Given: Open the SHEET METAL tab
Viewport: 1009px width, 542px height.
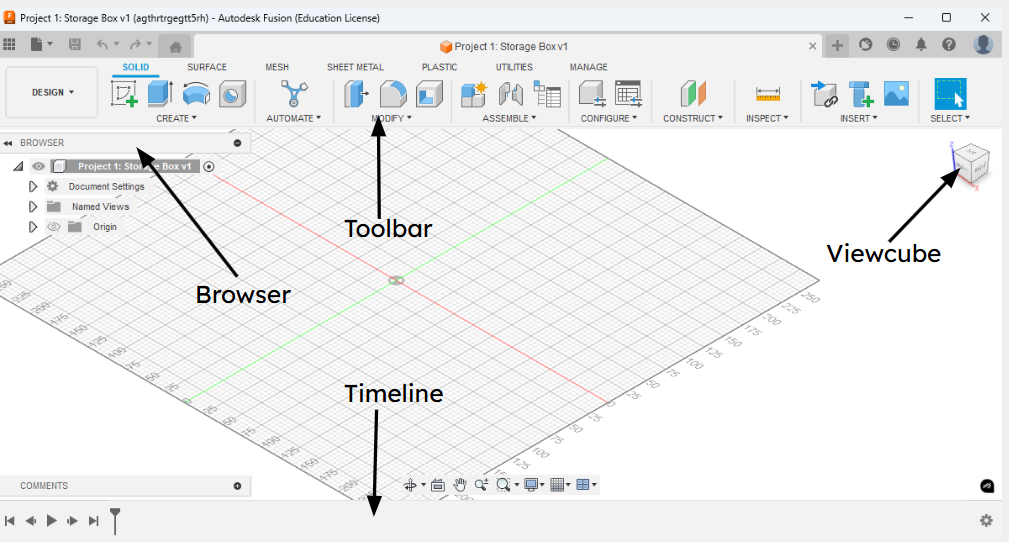Looking at the screenshot, I should [x=355, y=67].
